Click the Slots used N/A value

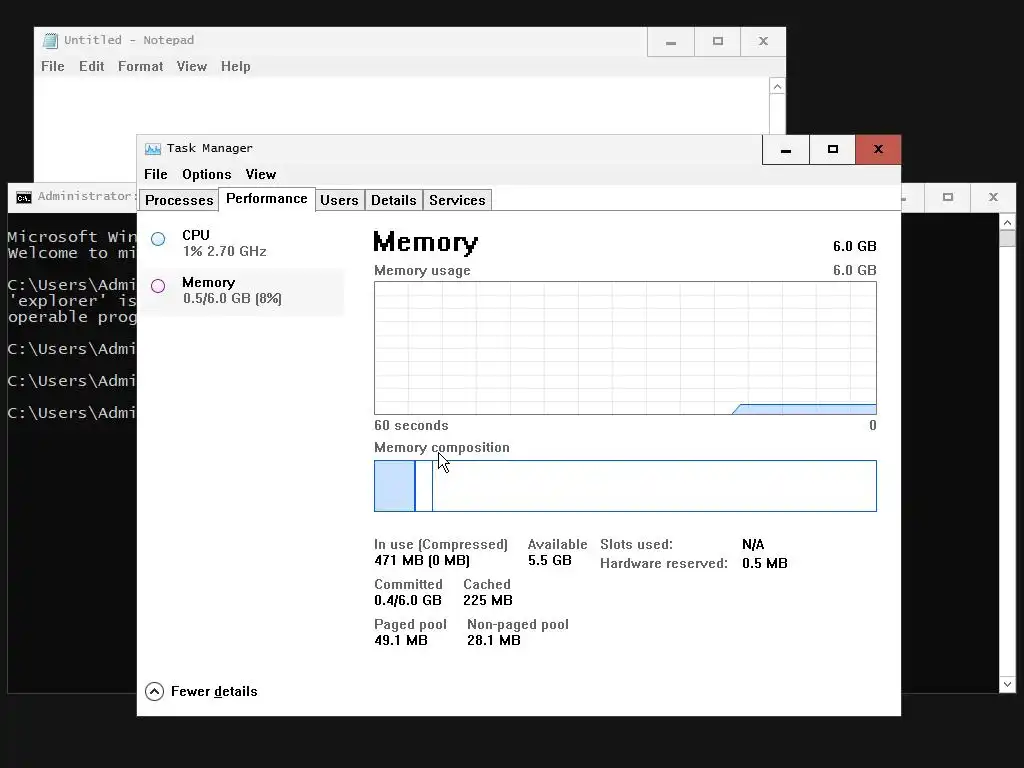pos(753,544)
